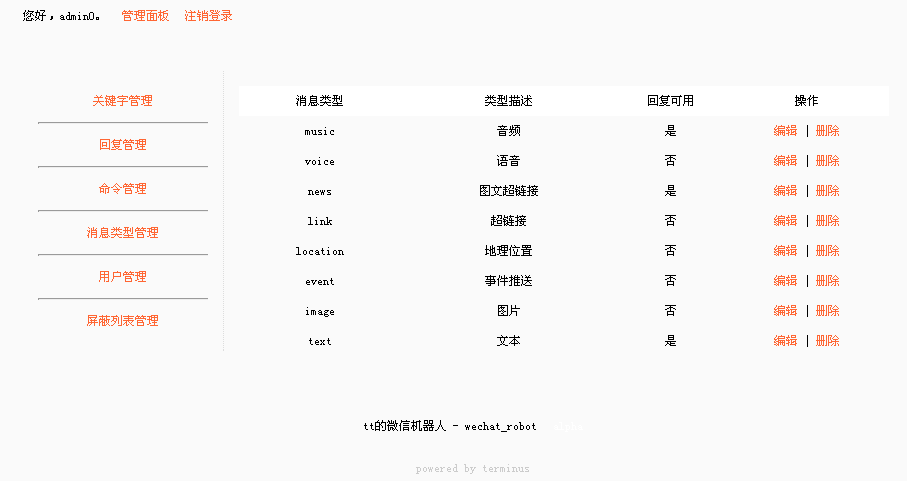This screenshot has width=907, height=481.
Task: Delete the event message type
Action: tap(827, 281)
